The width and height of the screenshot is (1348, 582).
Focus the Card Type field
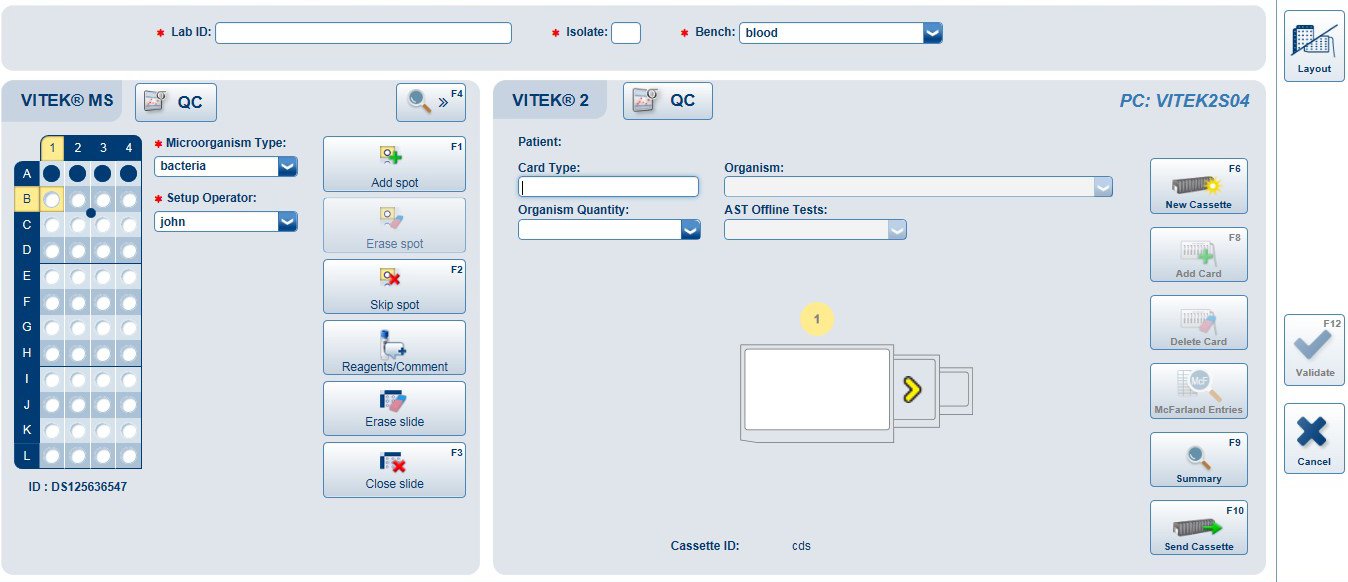[608, 187]
